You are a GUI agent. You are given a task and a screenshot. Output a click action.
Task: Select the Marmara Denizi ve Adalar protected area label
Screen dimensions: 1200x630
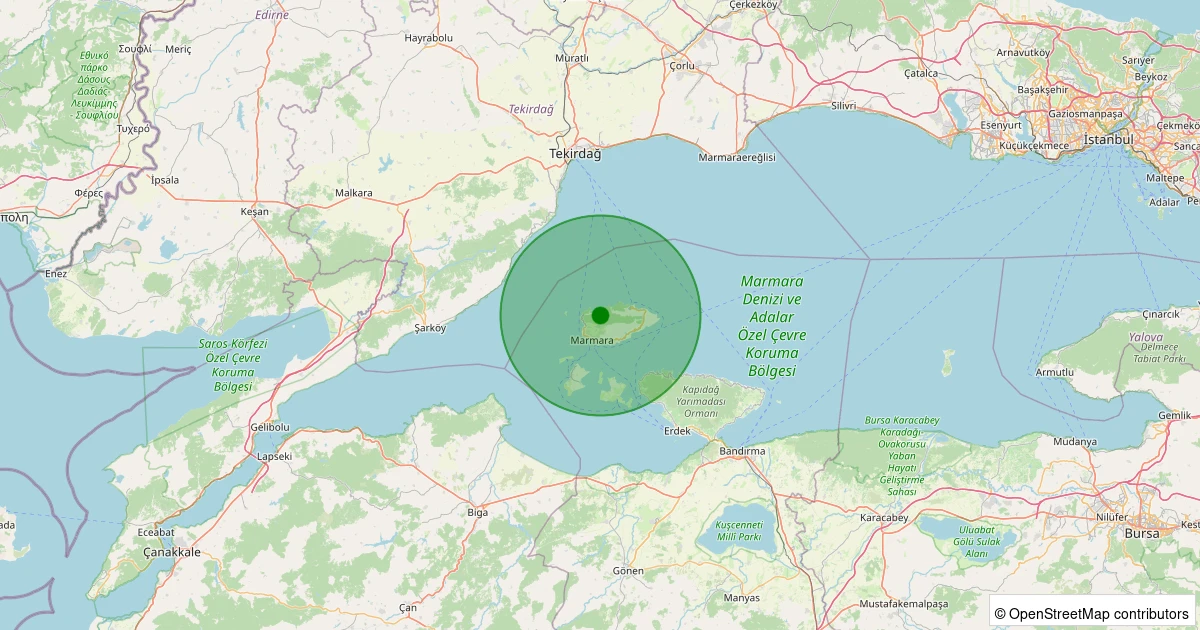coord(772,326)
